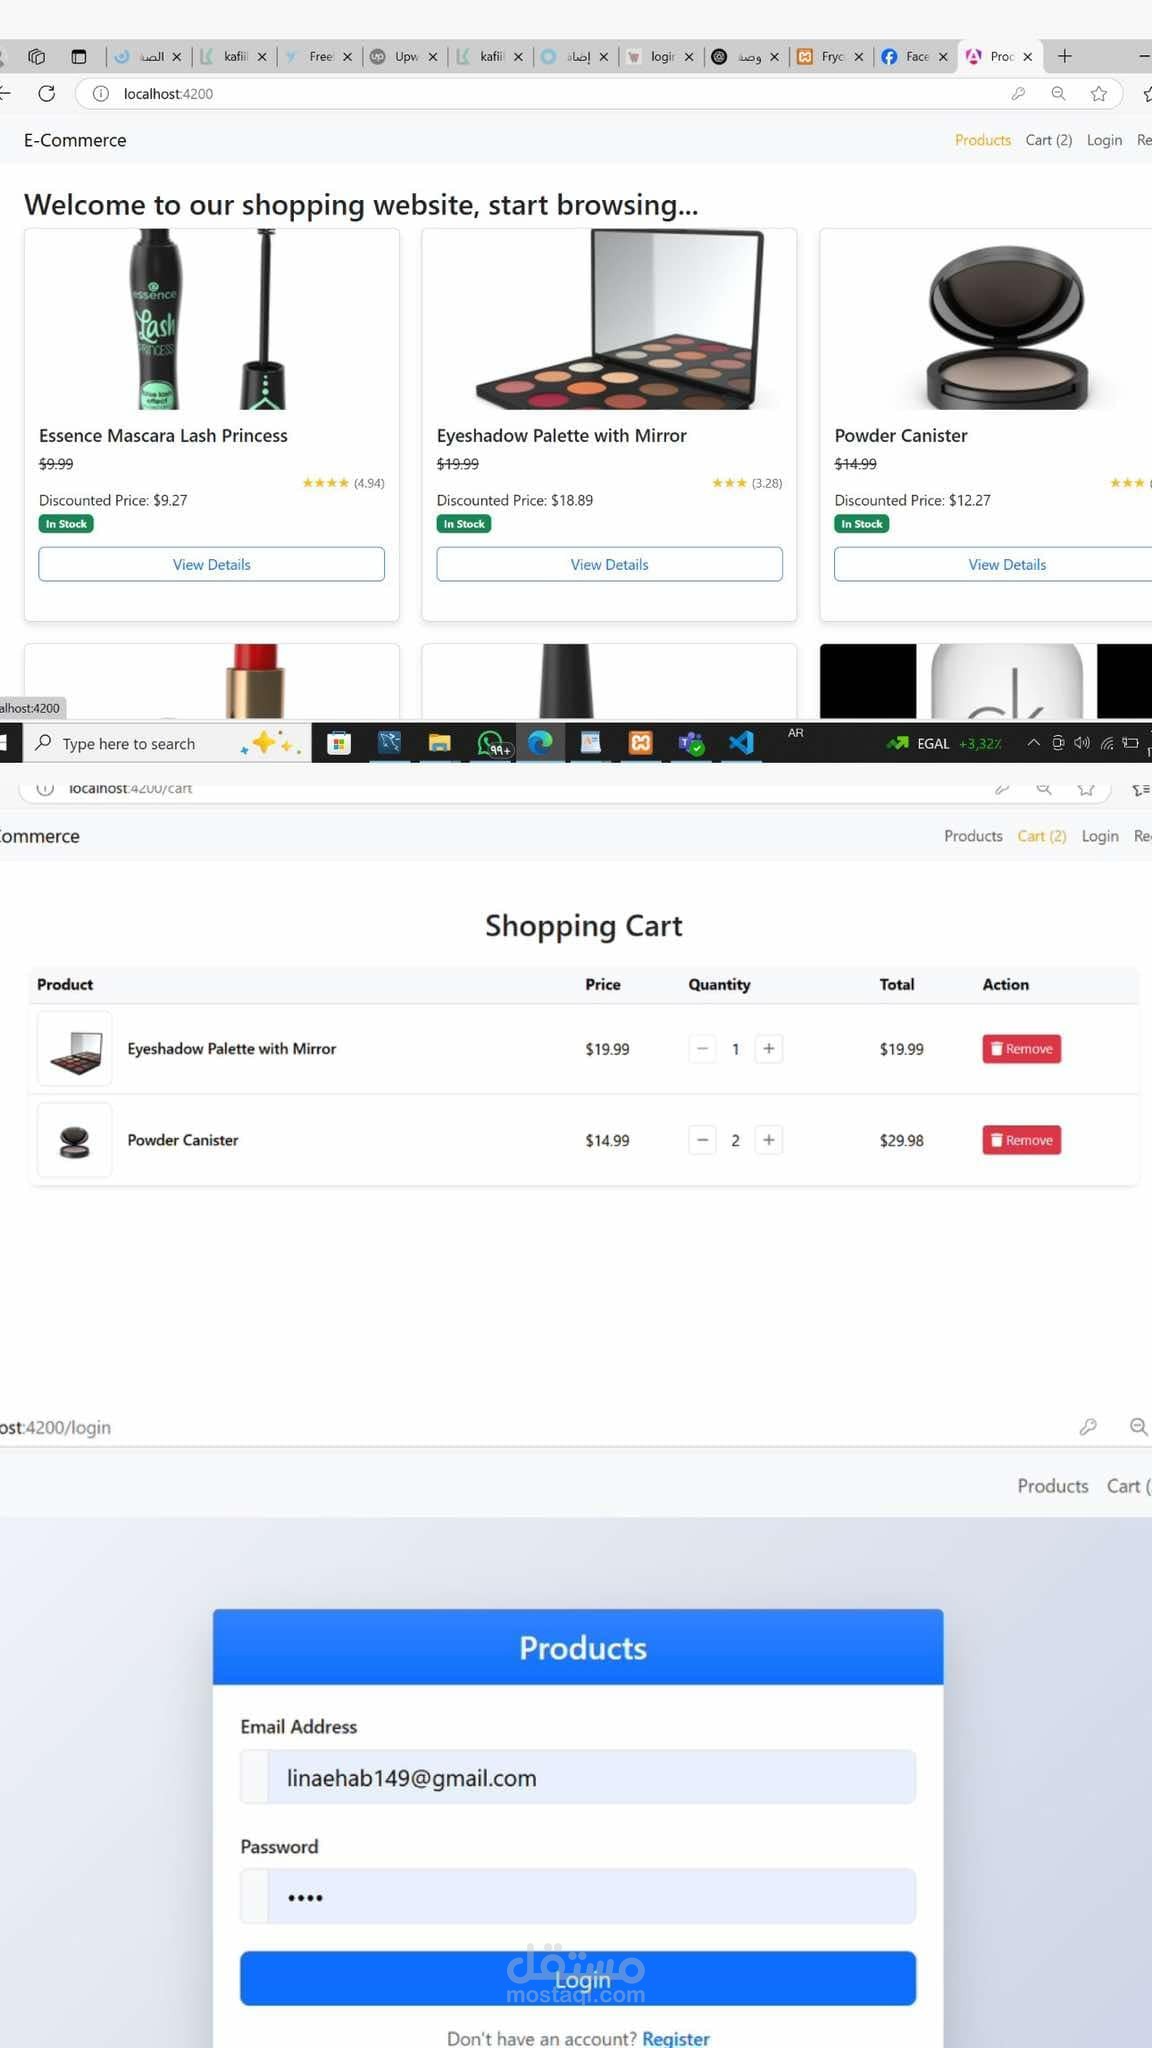Click the E-Commerce brand link on the home page
This screenshot has height=2048, width=1152.
click(75, 140)
